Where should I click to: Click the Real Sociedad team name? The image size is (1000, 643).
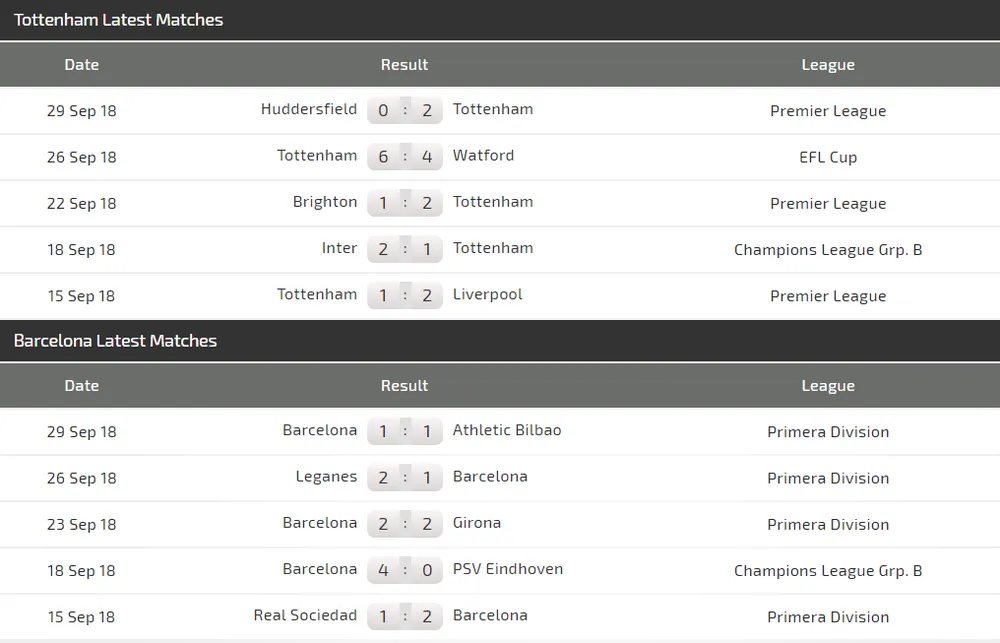coord(305,615)
